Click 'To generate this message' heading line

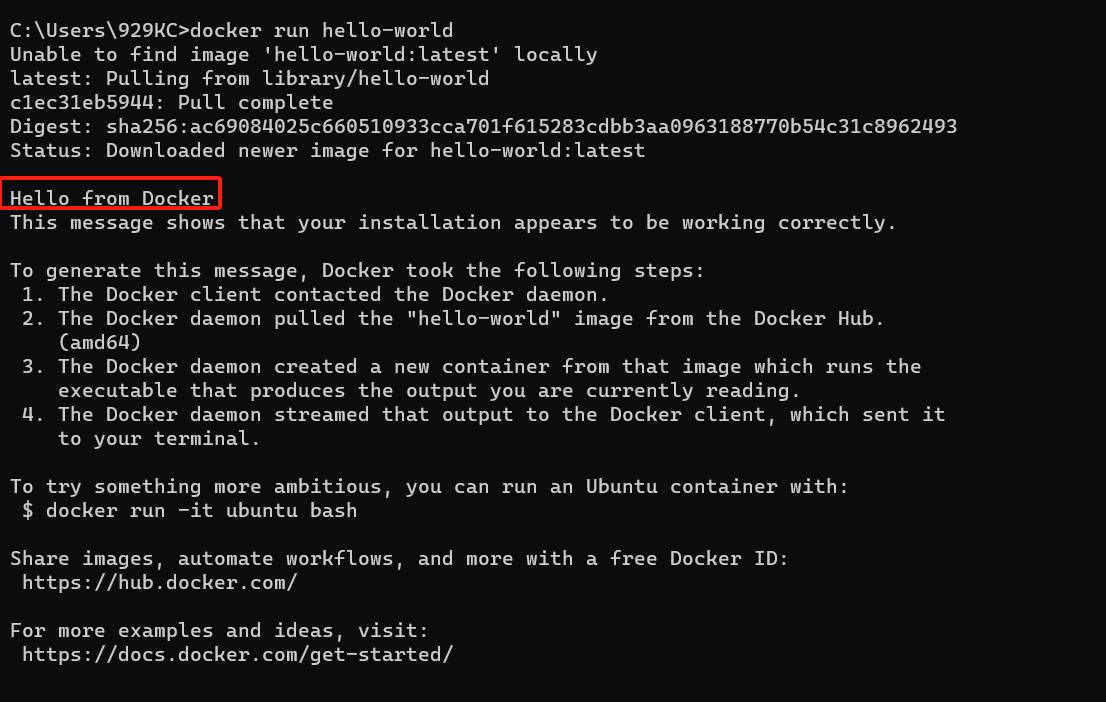(x=357, y=271)
